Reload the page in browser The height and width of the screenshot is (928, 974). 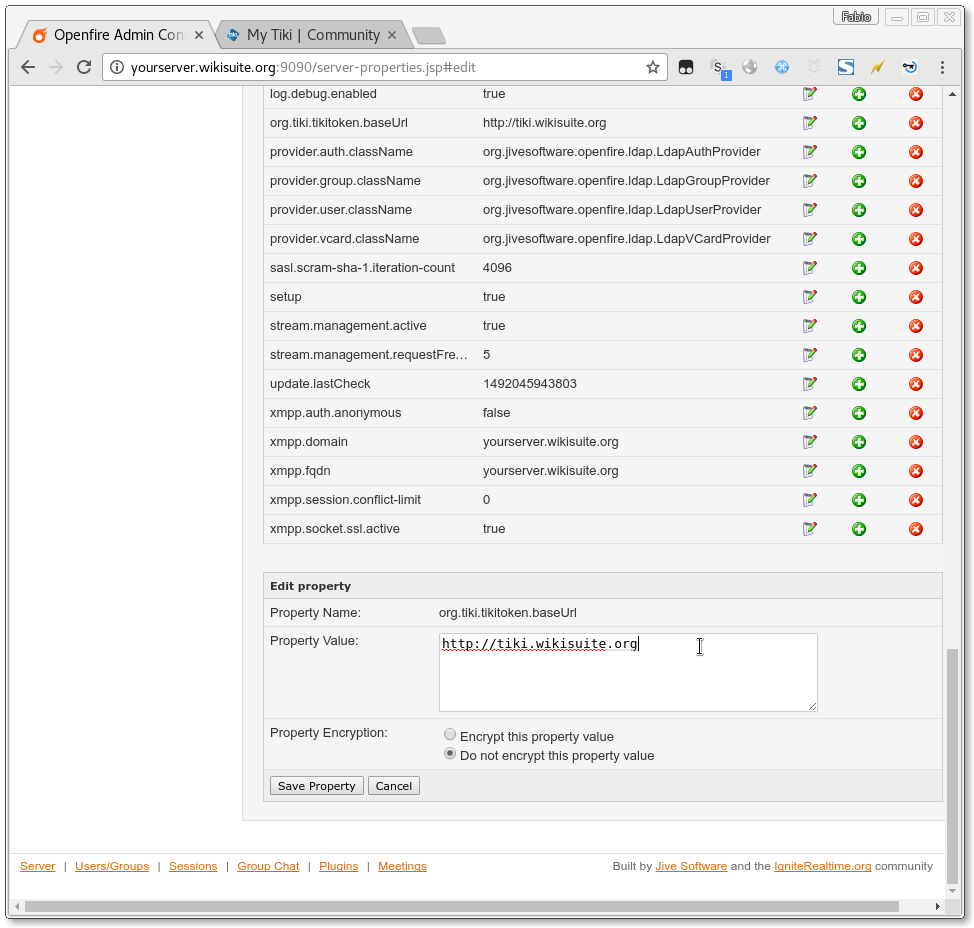84,67
